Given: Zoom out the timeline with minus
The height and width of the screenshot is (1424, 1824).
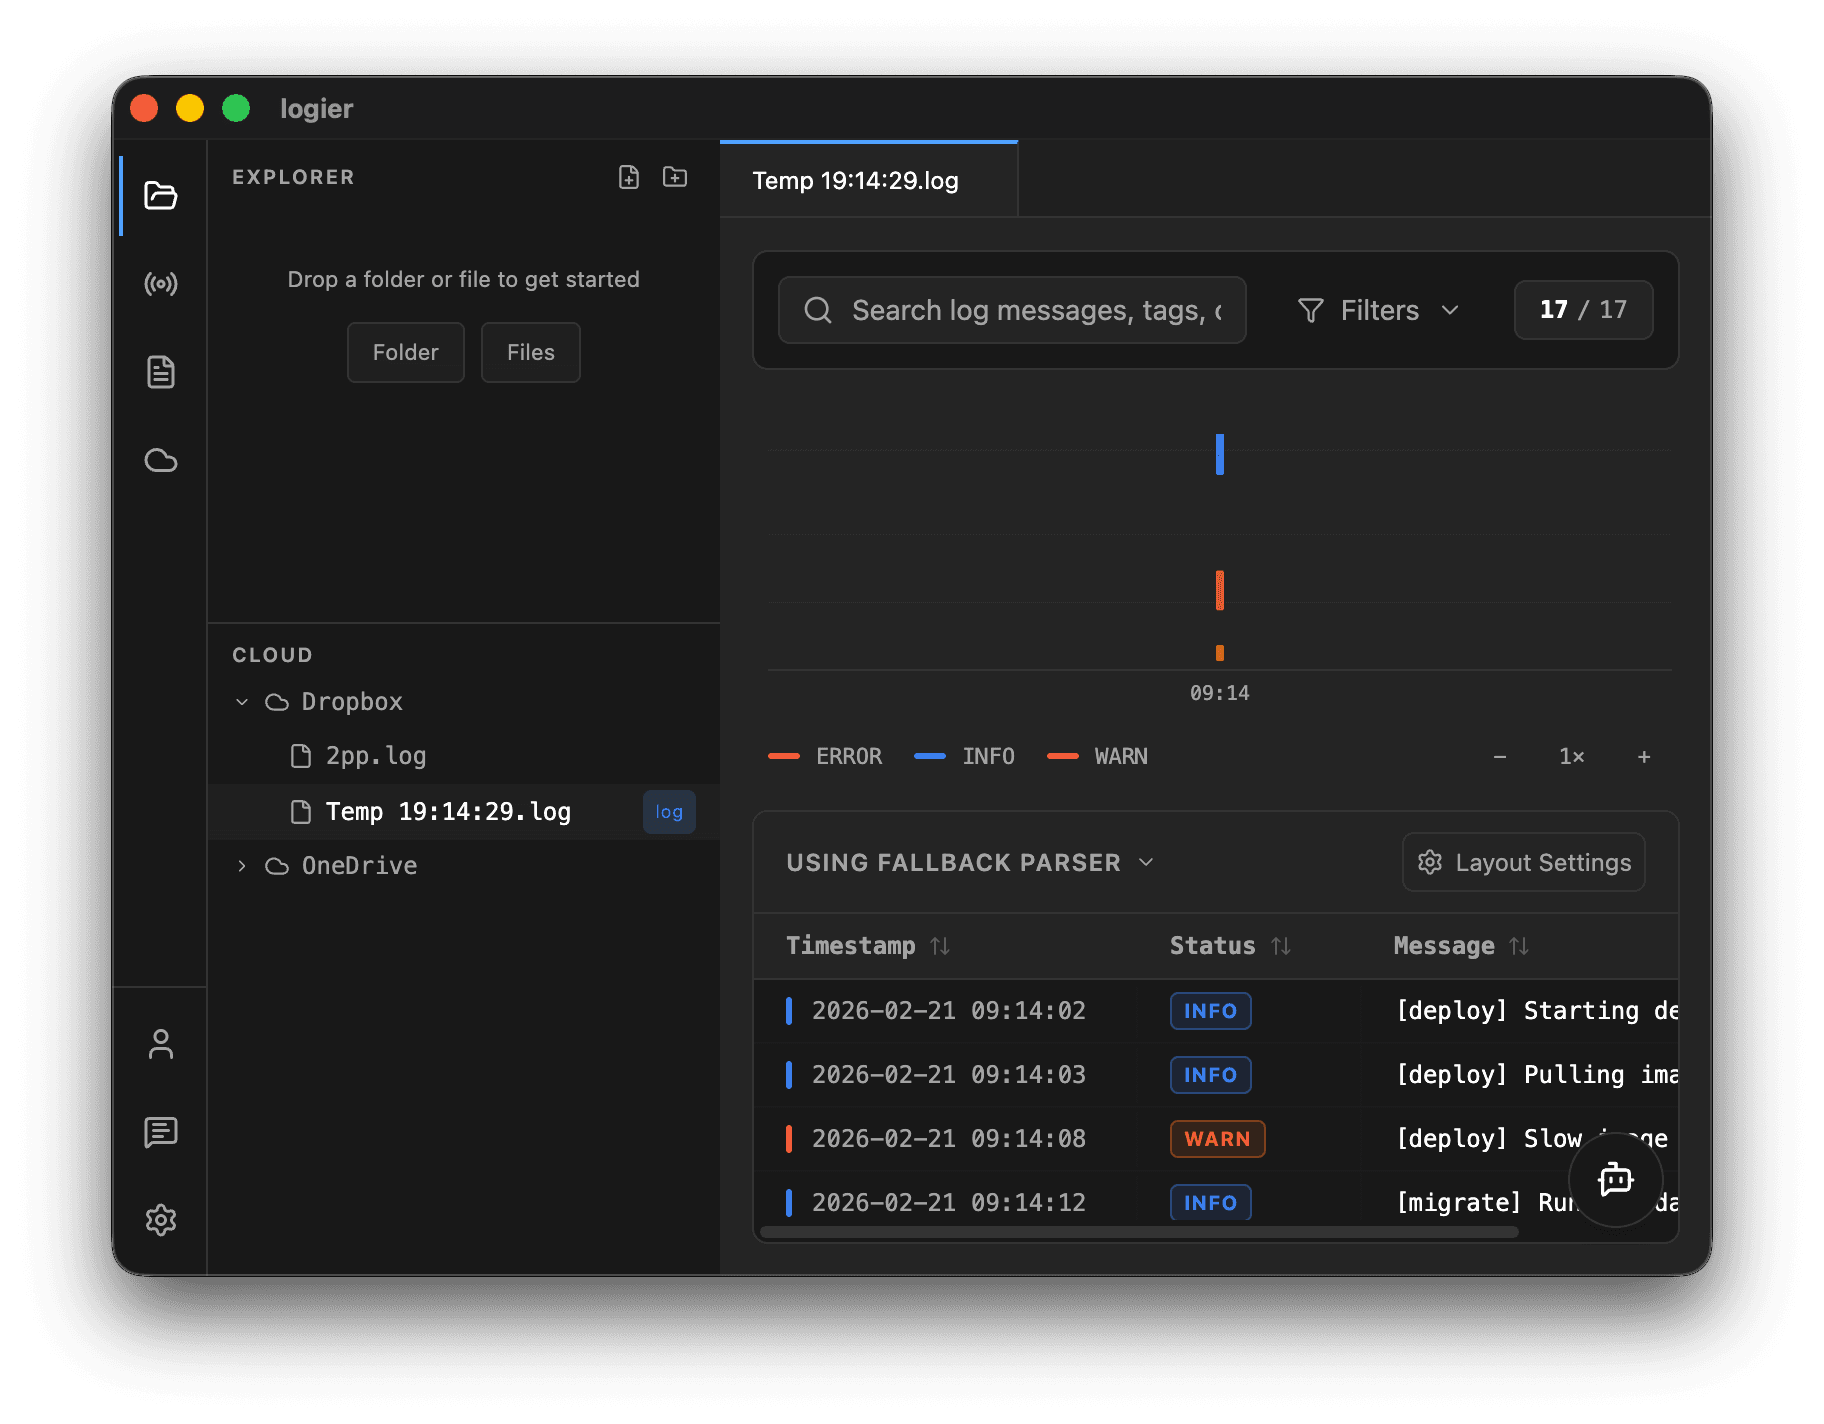Looking at the screenshot, I should point(1500,757).
